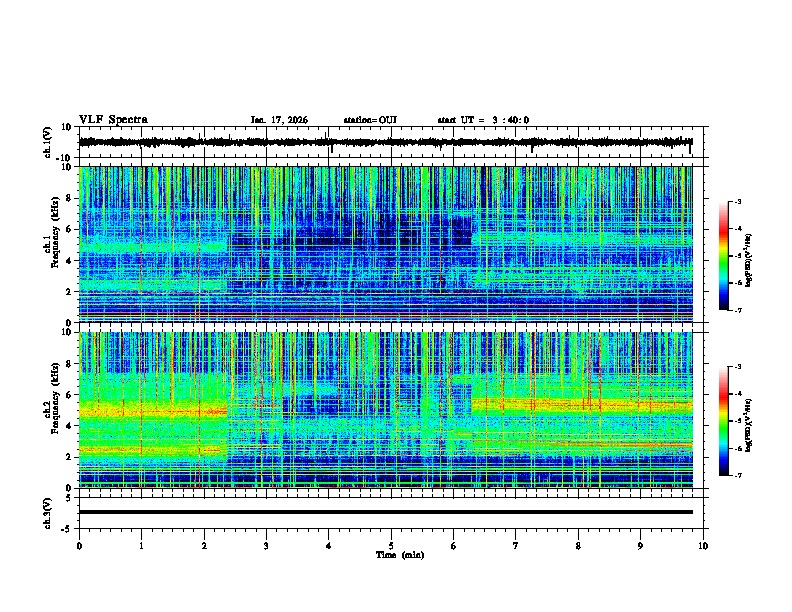Select the "start UT = 3 : 40: 0" text
Viewport: 792px width, 612px height.
(483, 120)
